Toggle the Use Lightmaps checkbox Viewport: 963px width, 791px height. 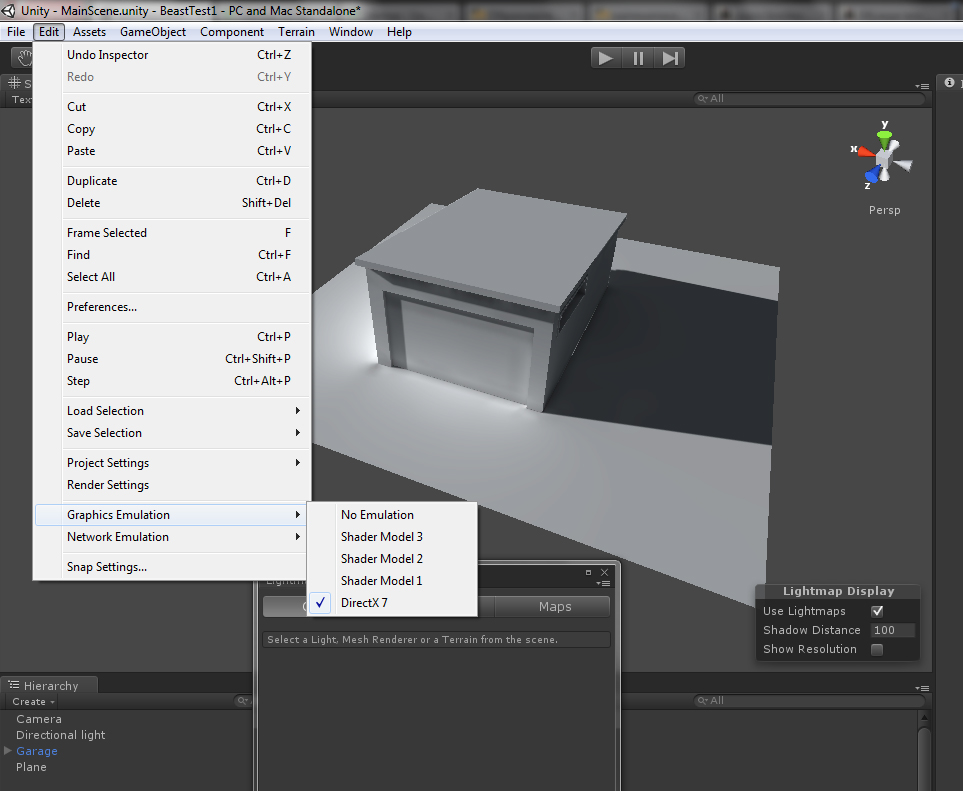point(877,611)
